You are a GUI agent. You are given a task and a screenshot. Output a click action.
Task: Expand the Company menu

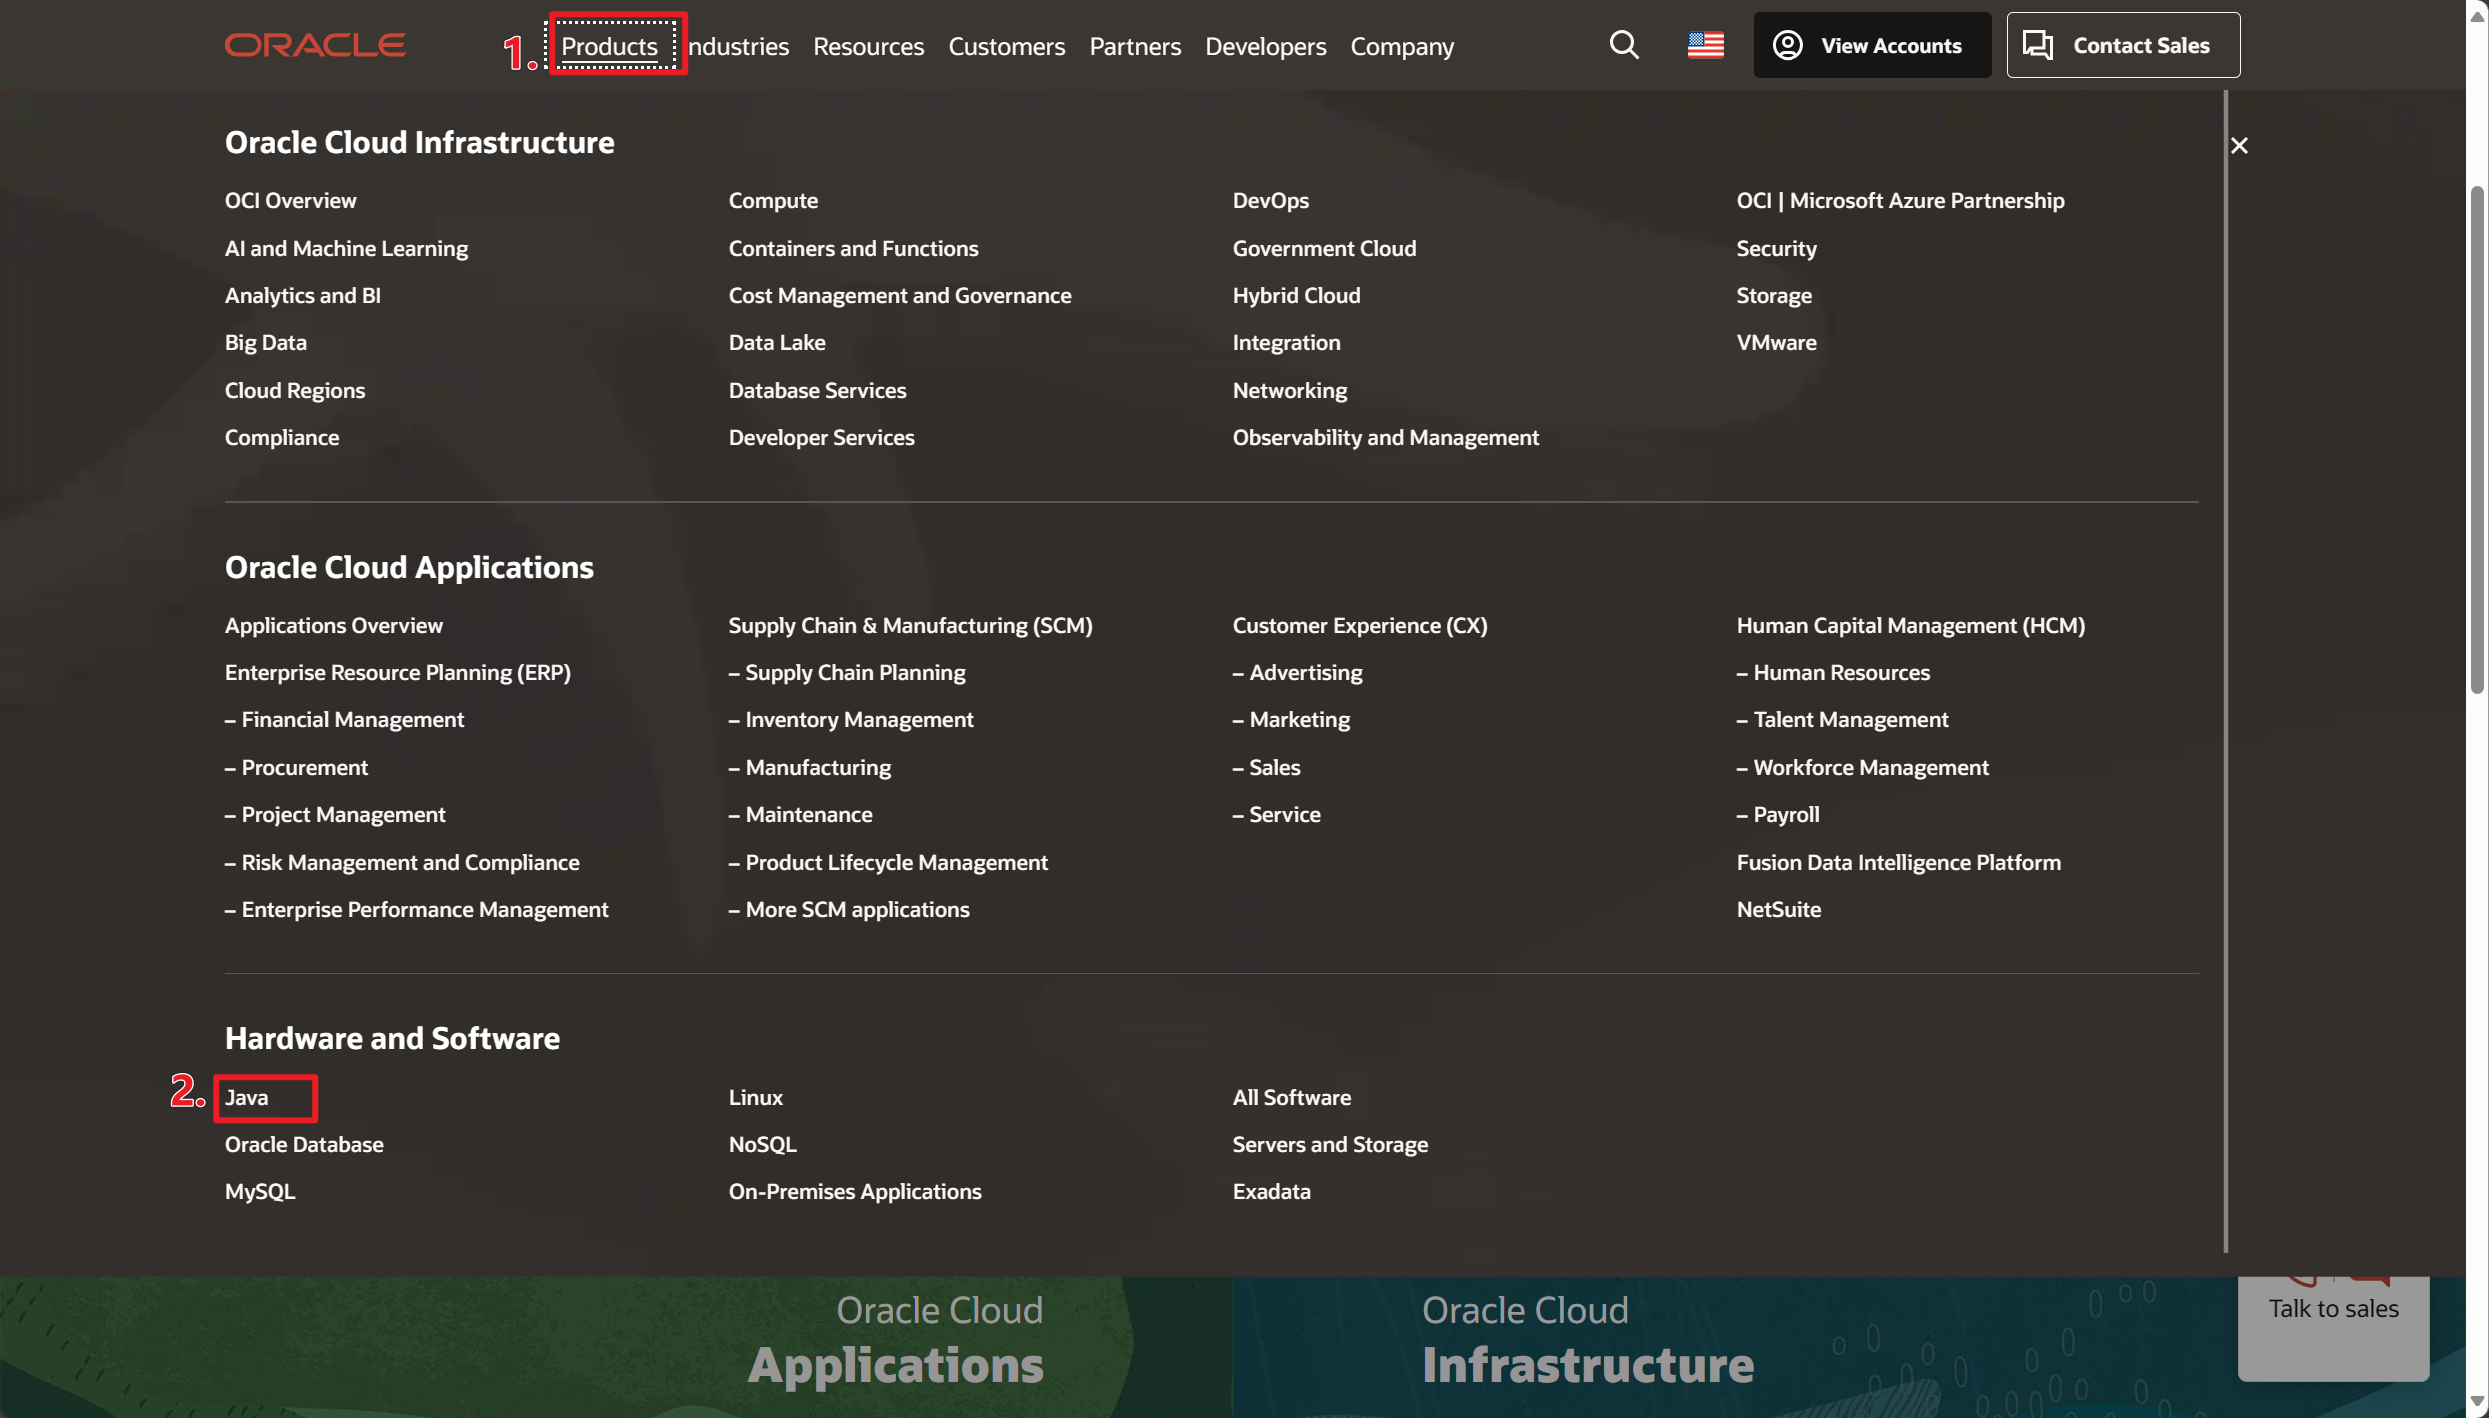1402,46
